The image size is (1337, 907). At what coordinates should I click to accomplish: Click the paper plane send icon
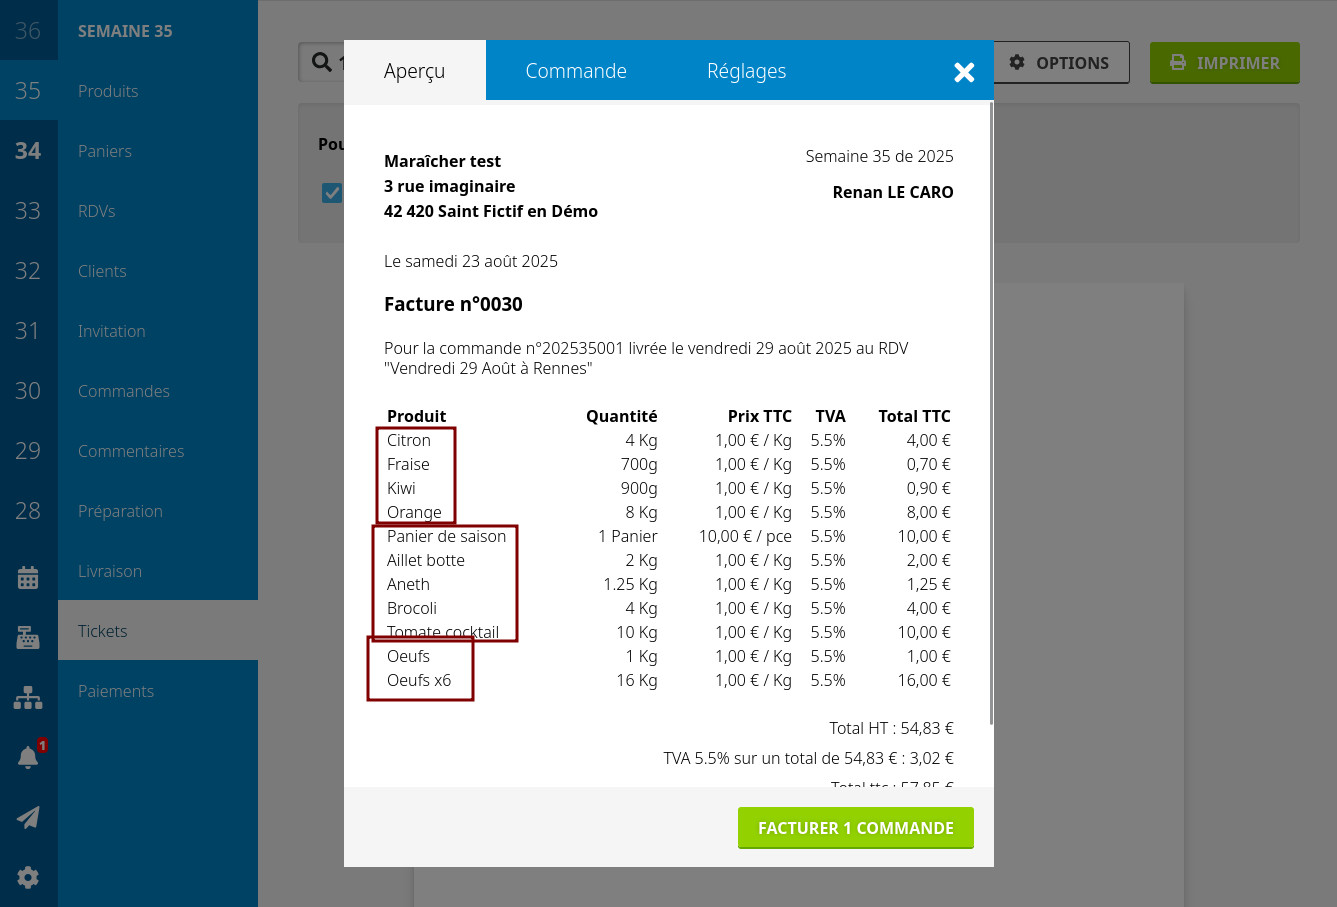pos(28,817)
